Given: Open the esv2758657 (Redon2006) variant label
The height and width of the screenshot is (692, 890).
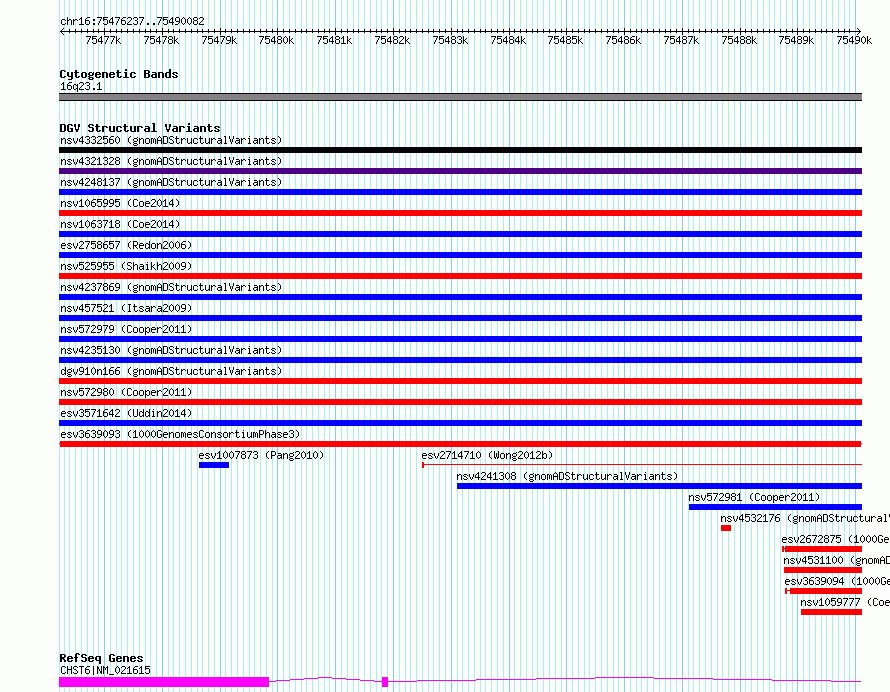Looking at the screenshot, I should pos(126,245).
